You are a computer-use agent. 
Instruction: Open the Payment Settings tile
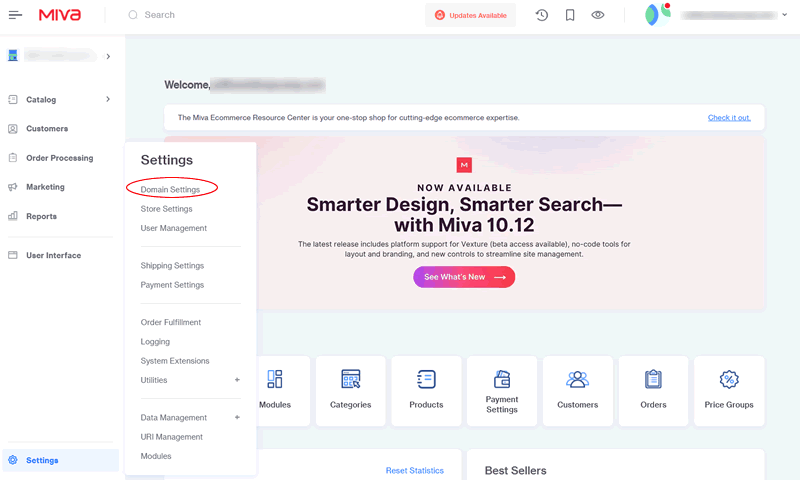[502, 391]
